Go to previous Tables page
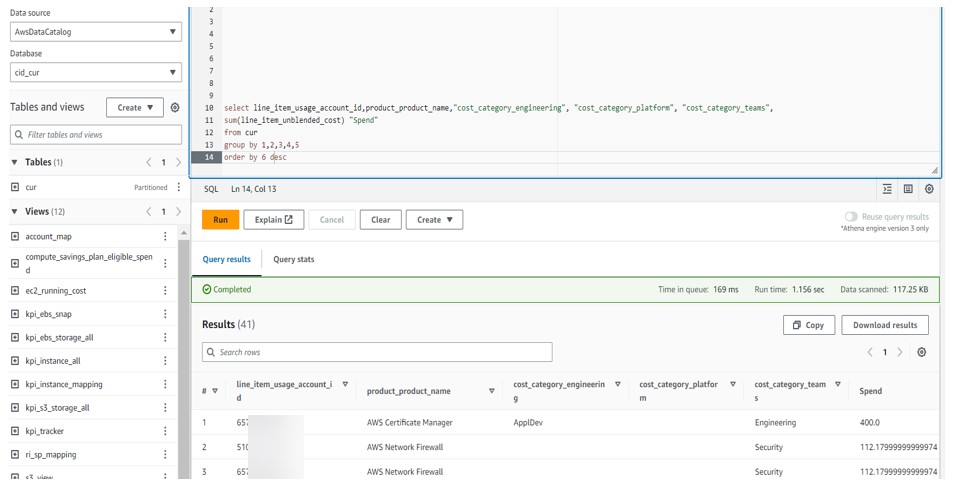 point(148,162)
